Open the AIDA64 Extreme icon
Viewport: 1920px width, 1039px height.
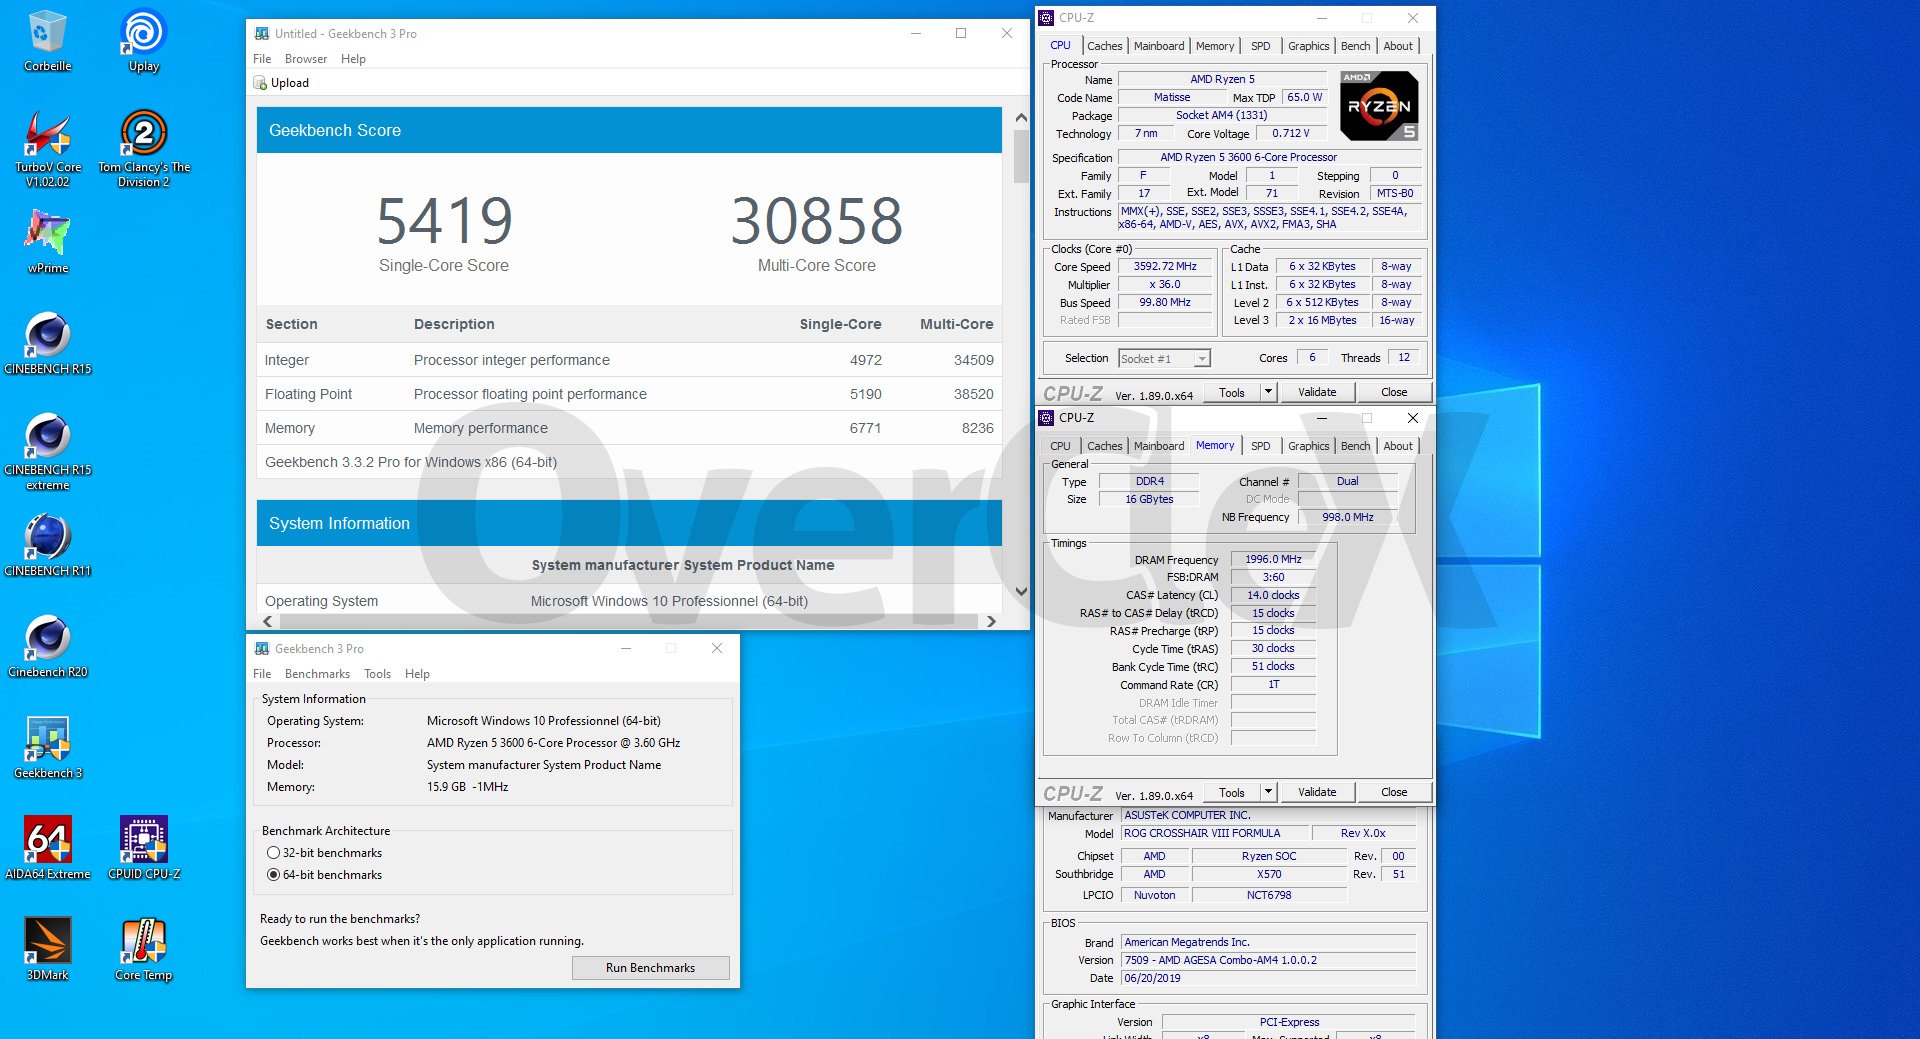(x=47, y=848)
